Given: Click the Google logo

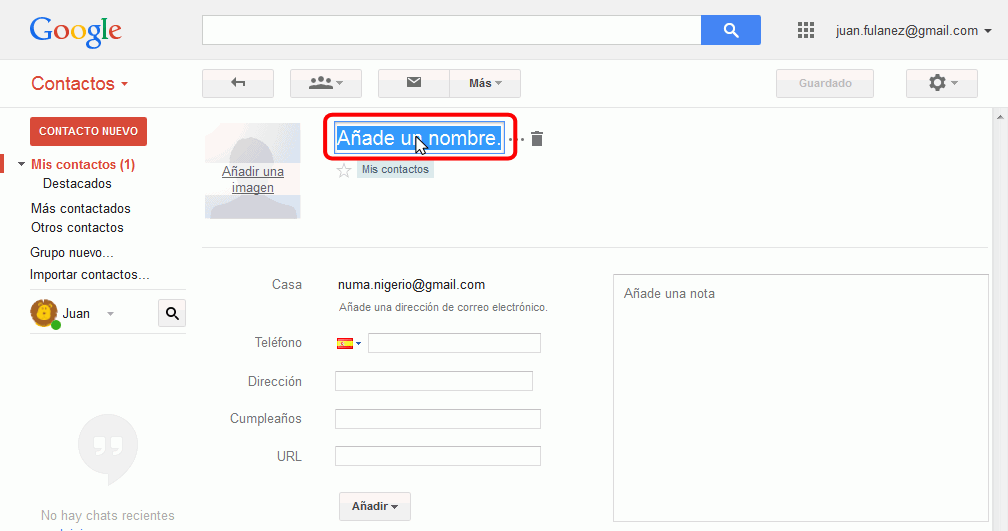Looking at the screenshot, I should point(75,31).
